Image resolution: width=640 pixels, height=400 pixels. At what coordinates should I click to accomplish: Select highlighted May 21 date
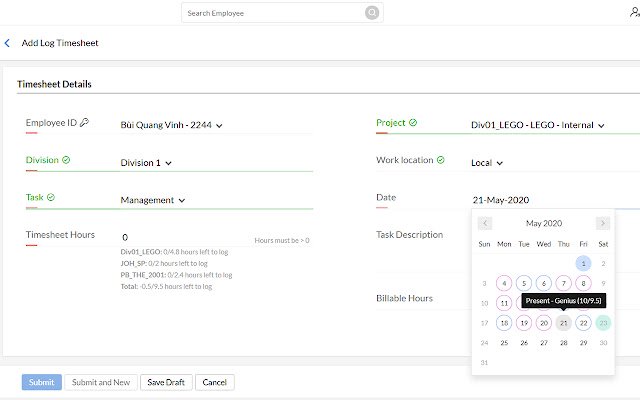tap(563, 323)
